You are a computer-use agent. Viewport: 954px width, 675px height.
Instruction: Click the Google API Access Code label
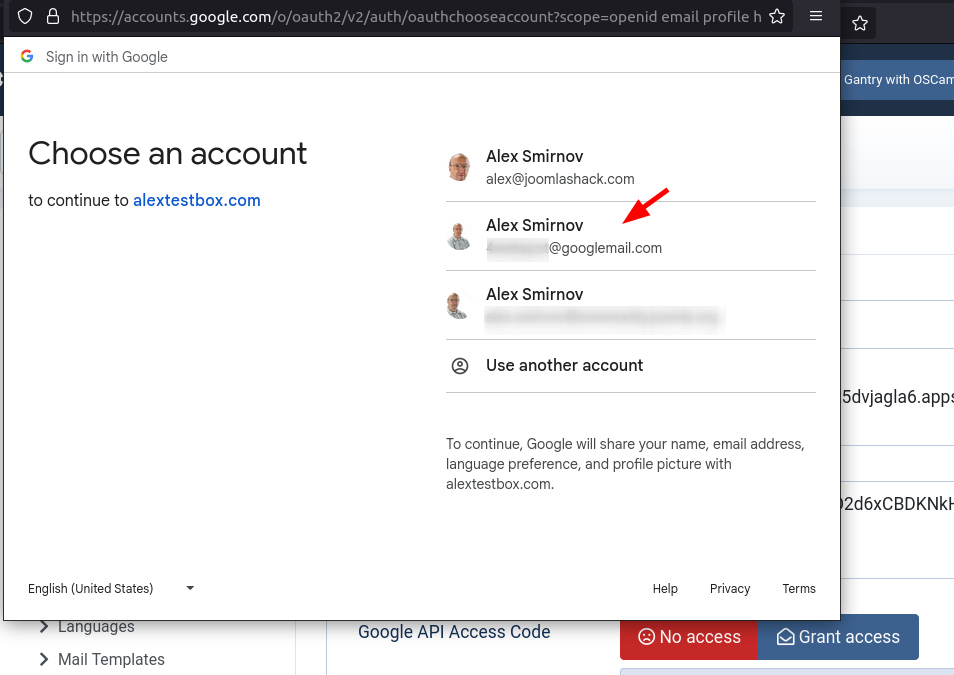pos(454,632)
